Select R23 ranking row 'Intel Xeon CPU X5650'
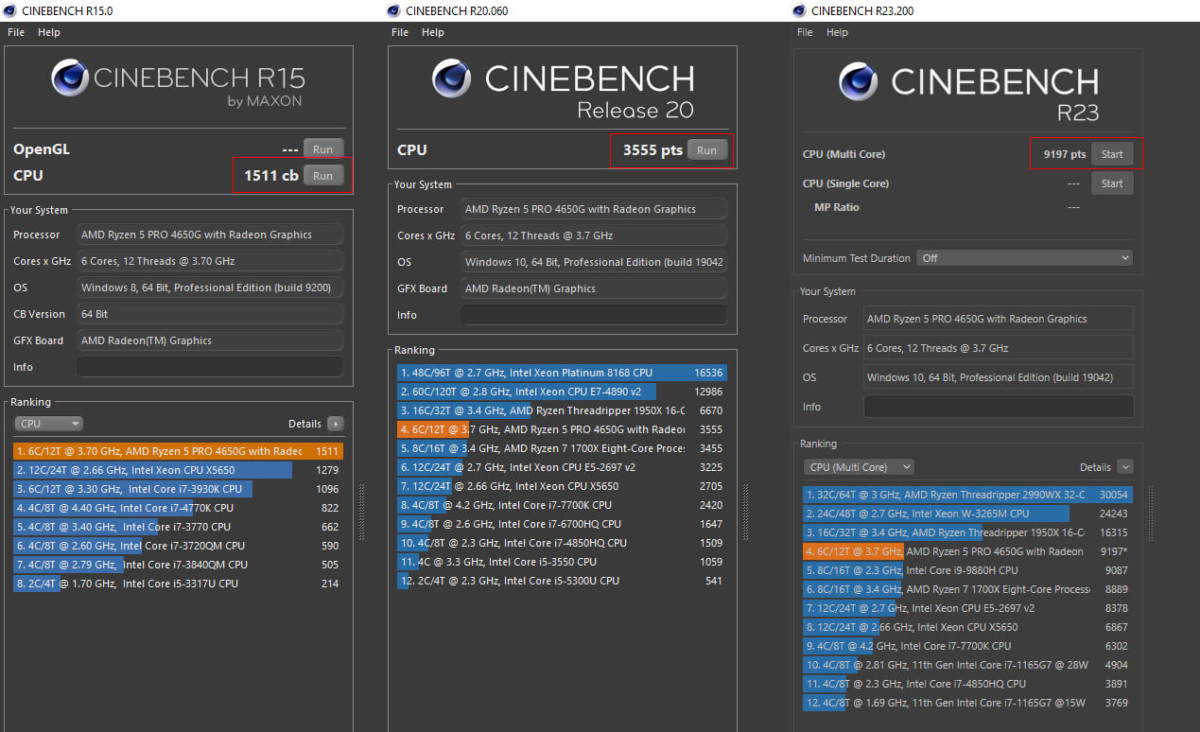This screenshot has height=732, width=1200. click(968, 627)
